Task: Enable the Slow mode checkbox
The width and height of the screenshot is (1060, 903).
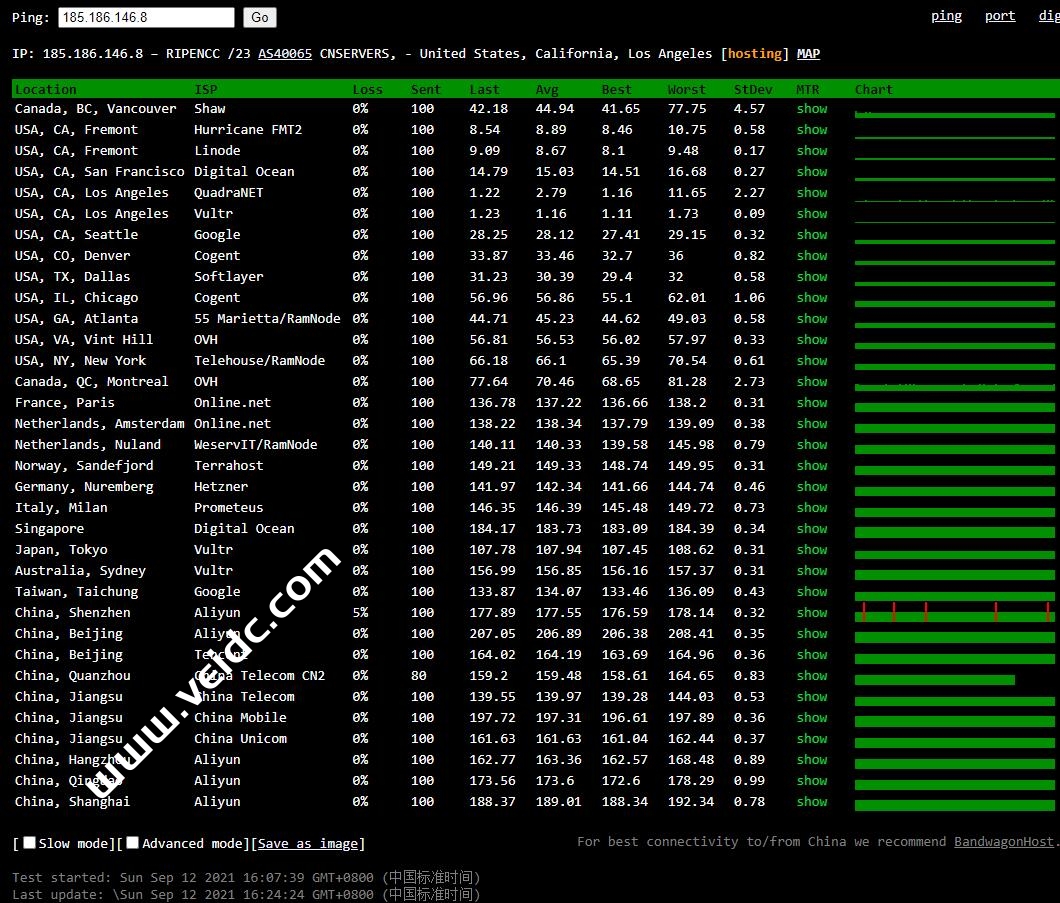Action: coord(30,843)
